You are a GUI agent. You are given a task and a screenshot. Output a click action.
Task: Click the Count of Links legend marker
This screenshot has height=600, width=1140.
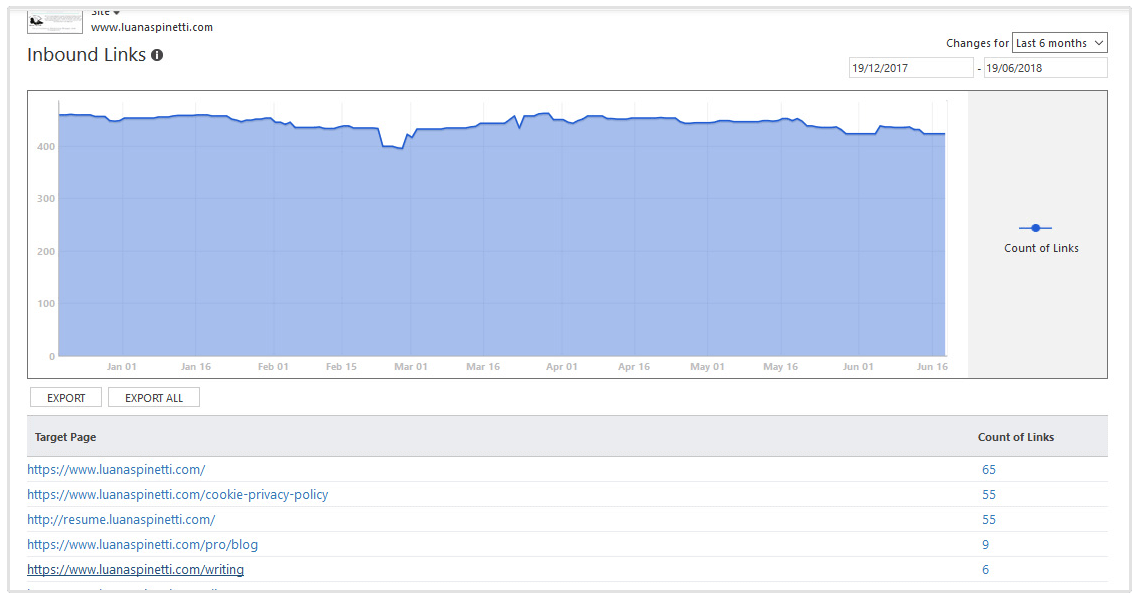[1035, 228]
